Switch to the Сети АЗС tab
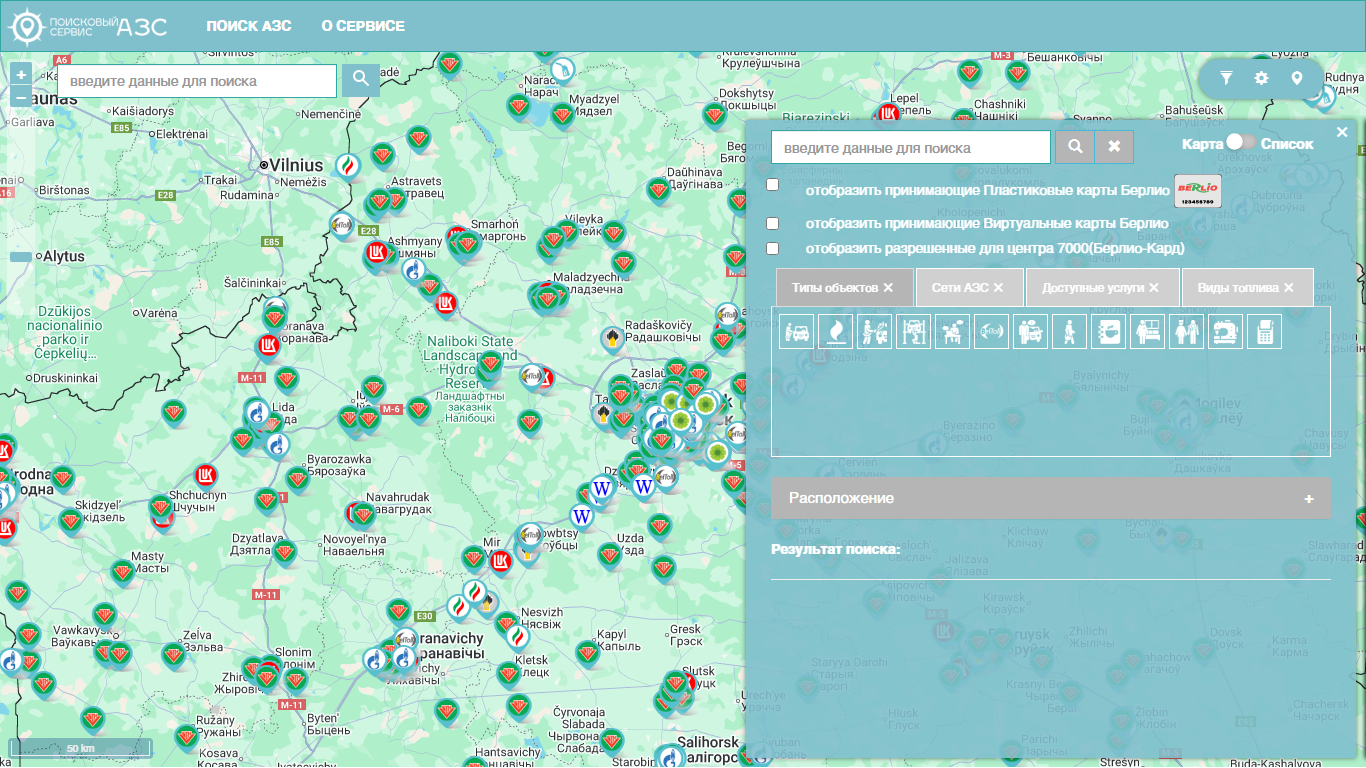The height and width of the screenshot is (768, 1366). point(969,287)
